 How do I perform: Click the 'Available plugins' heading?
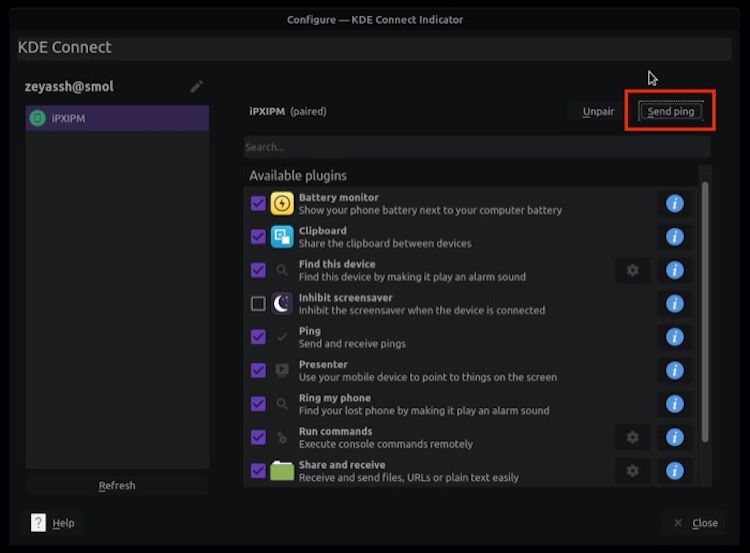298,176
